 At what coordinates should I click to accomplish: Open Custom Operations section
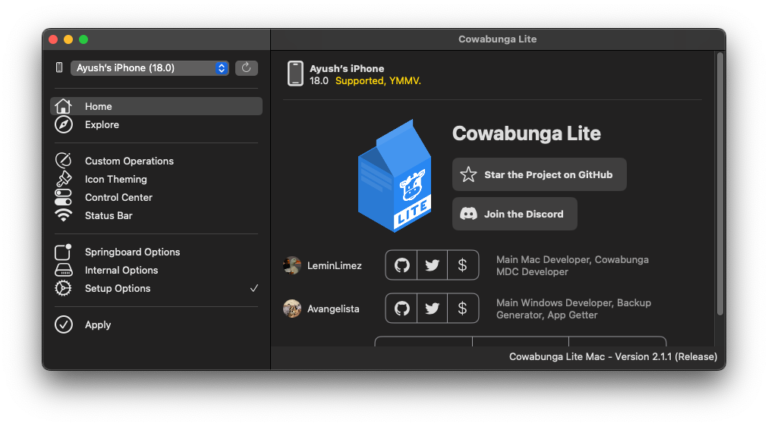pyautogui.click(x=128, y=161)
